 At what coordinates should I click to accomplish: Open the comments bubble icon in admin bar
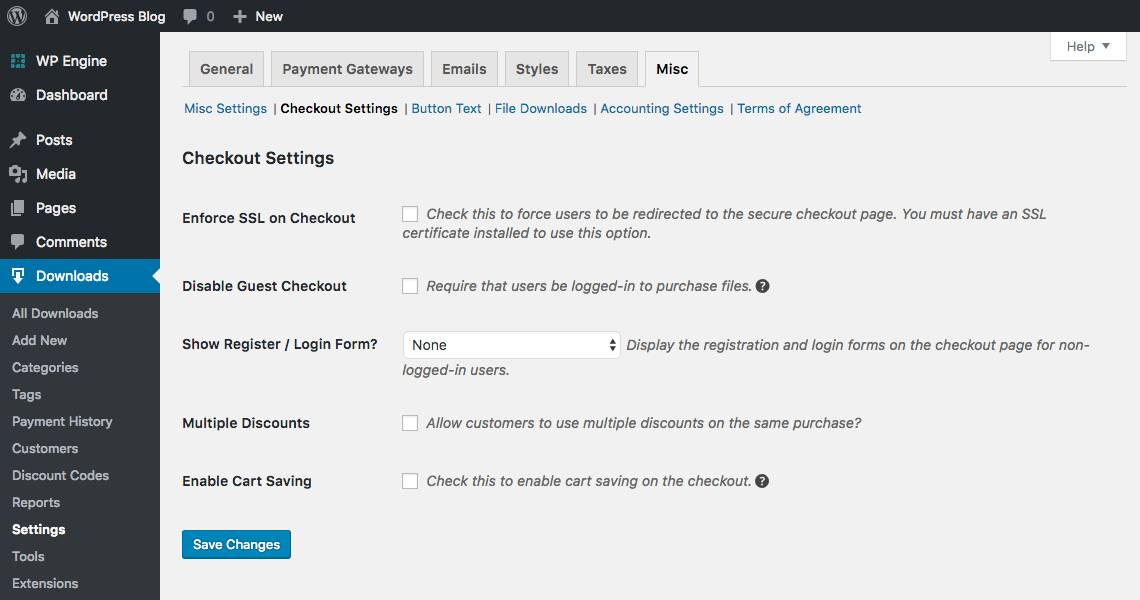click(x=190, y=17)
